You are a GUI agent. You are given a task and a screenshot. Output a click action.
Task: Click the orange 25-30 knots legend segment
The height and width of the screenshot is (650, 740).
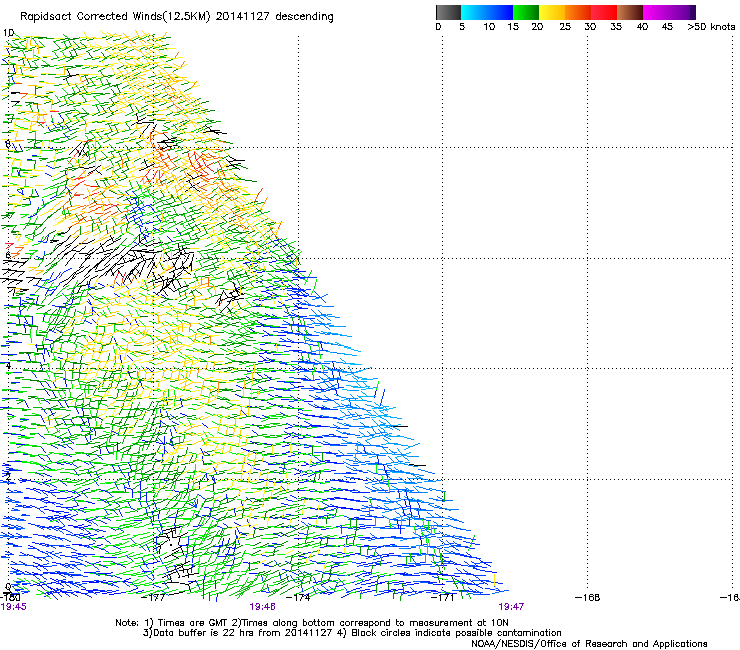(x=578, y=12)
